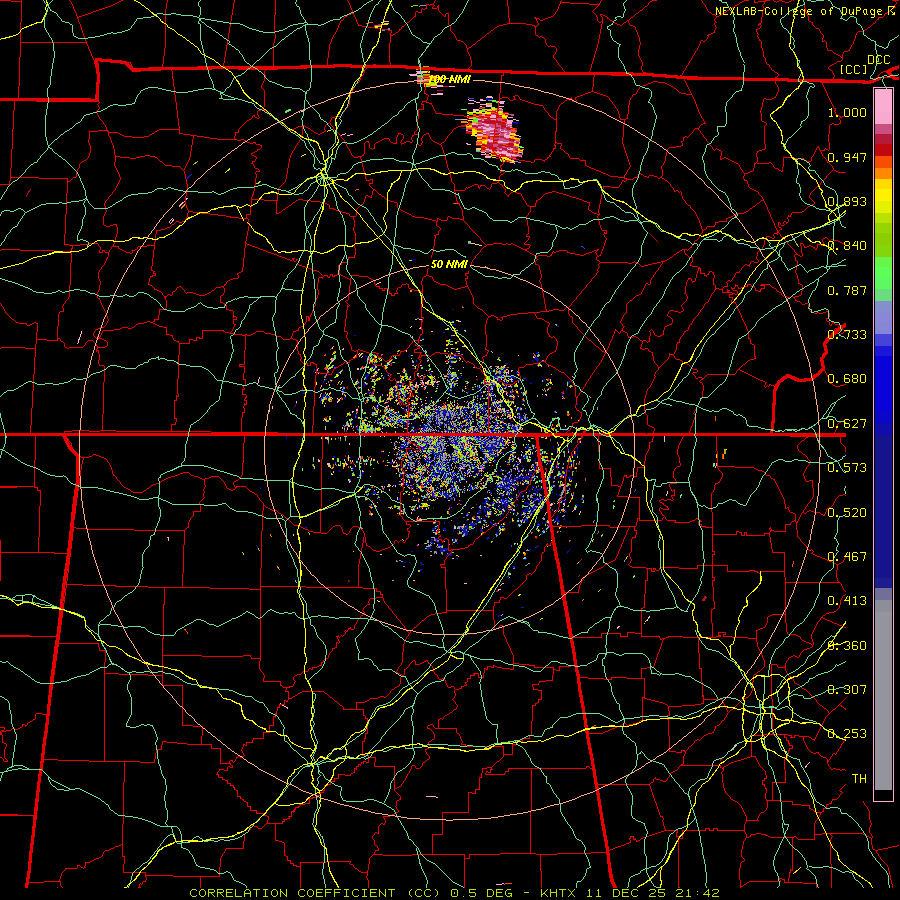Click the NEXLAB-College of DuPage credit text

click(x=801, y=11)
